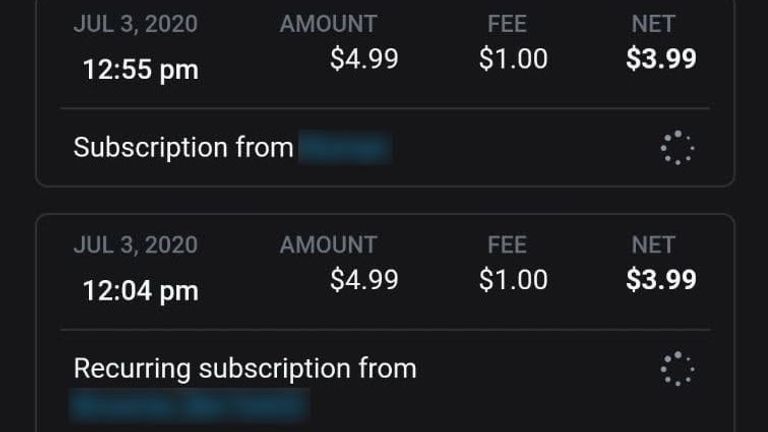The image size is (768, 432).
Task: Click the $1.00 fee in the 12:55 pm transaction
Action: pos(513,59)
